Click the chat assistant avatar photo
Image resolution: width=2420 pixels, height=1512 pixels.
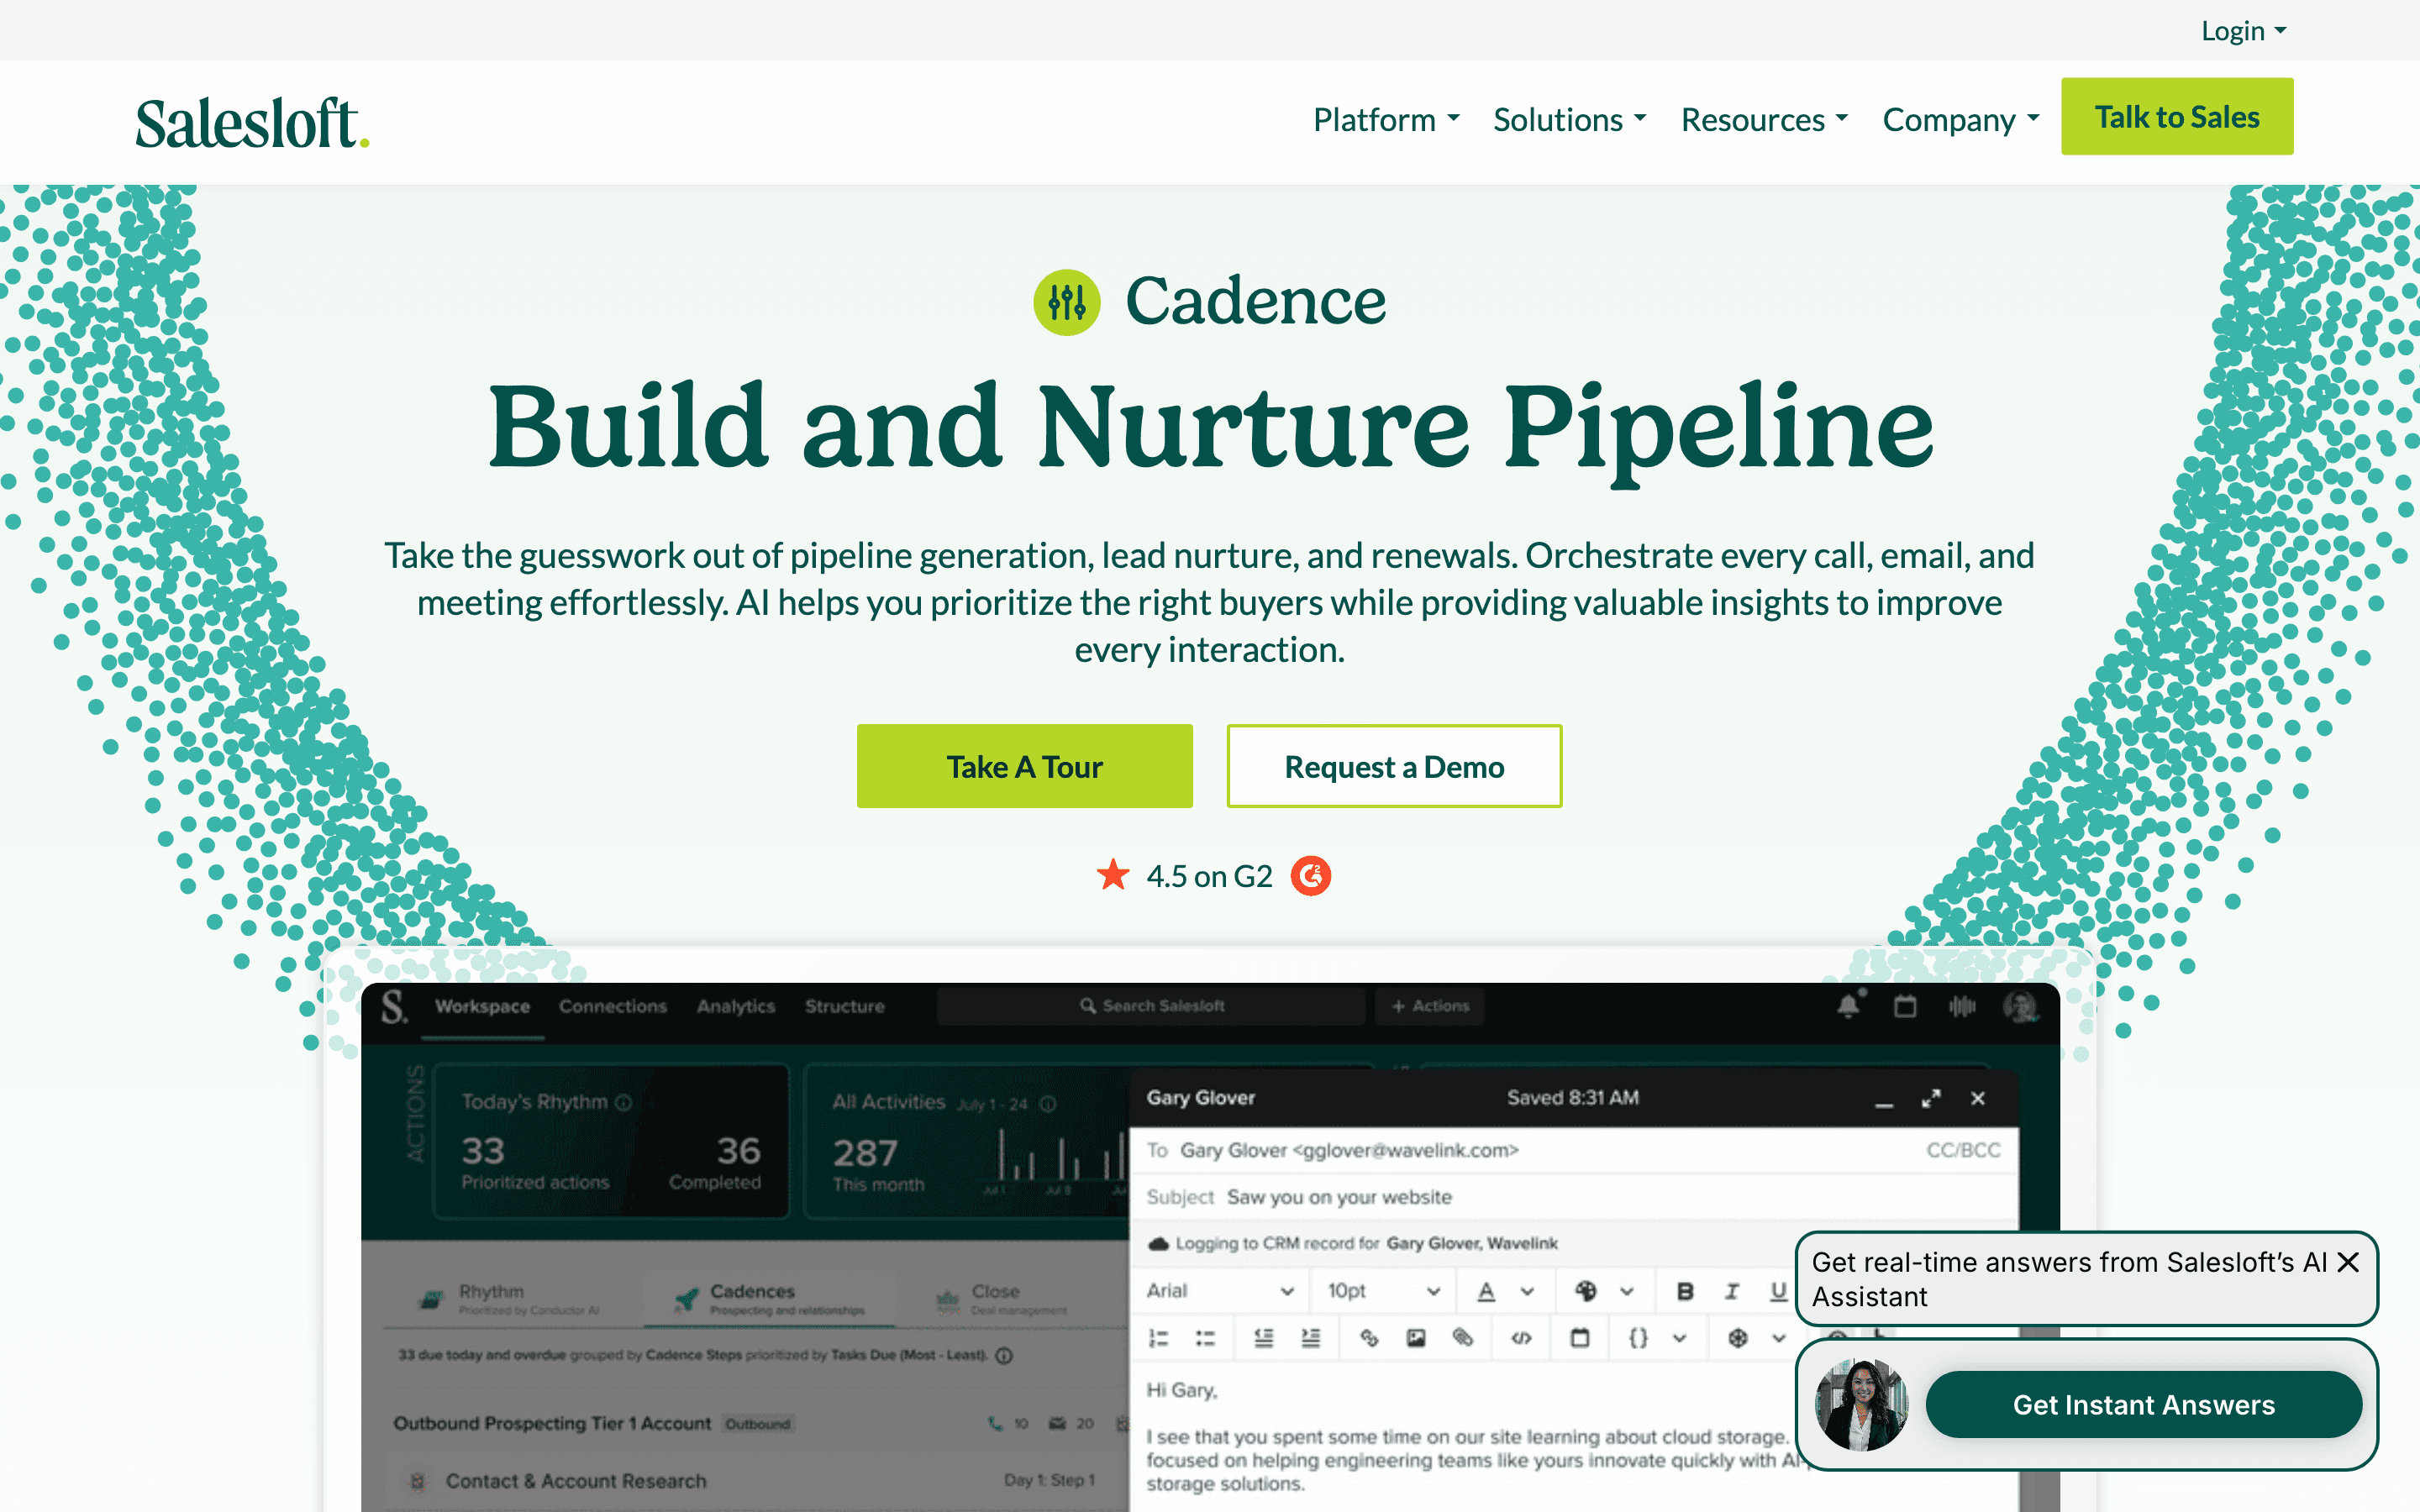coord(1862,1404)
